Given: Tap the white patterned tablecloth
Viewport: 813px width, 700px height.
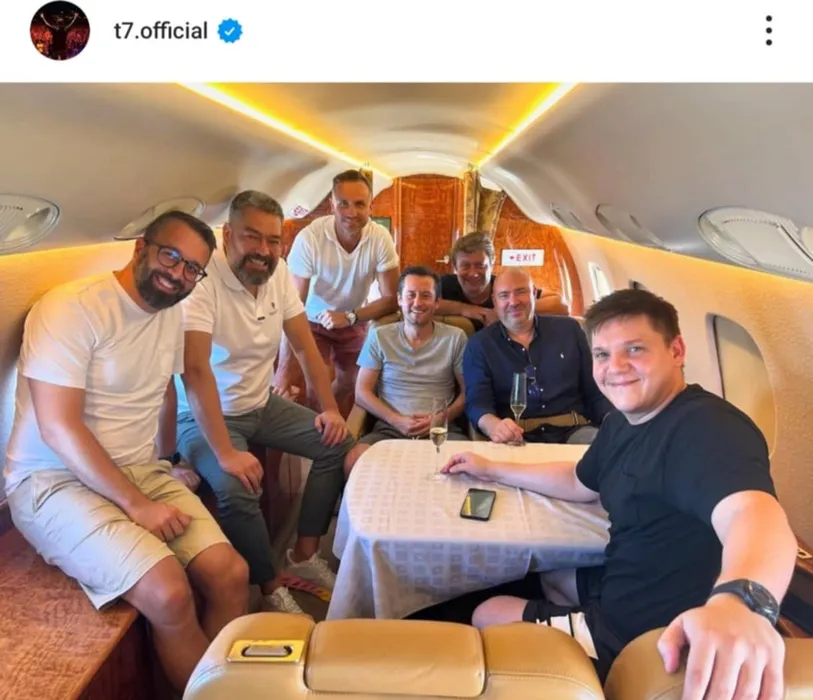Looking at the screenshot, I should coord(461,529).
